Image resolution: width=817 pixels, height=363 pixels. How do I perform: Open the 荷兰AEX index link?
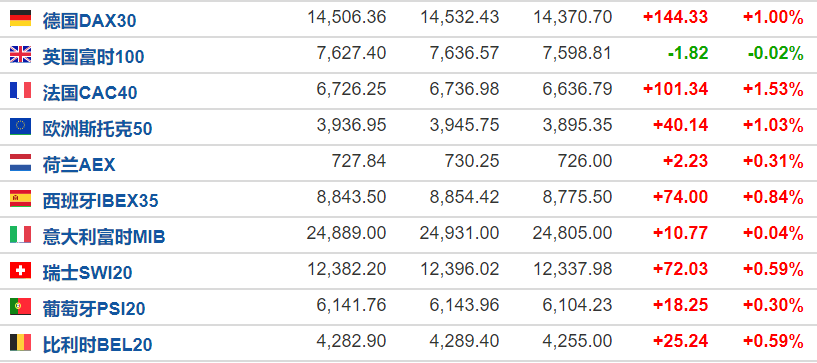click(79, 165)
